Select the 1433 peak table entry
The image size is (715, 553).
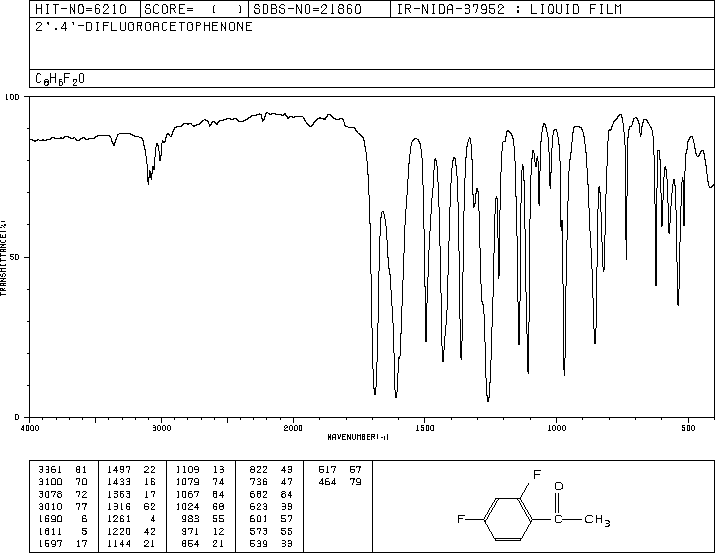tap(131, 482)
